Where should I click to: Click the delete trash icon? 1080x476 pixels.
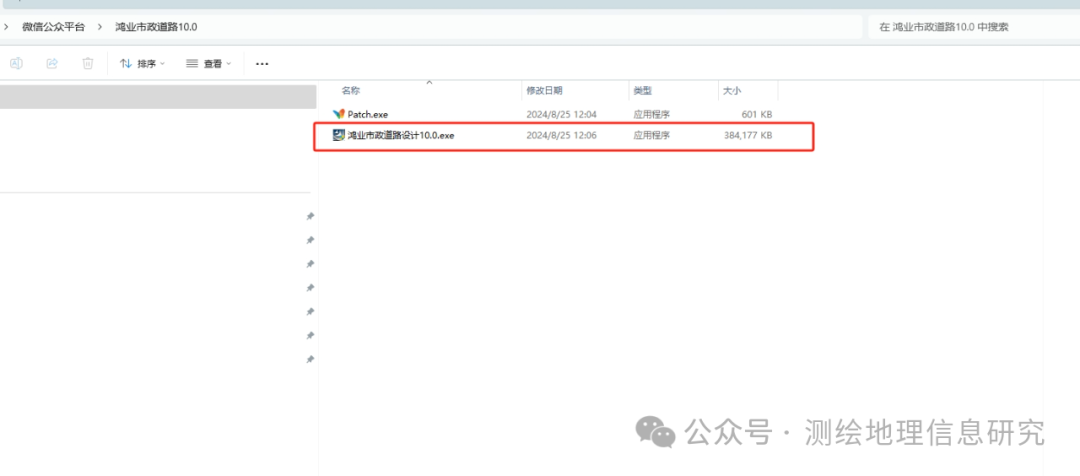pos(87,63)
